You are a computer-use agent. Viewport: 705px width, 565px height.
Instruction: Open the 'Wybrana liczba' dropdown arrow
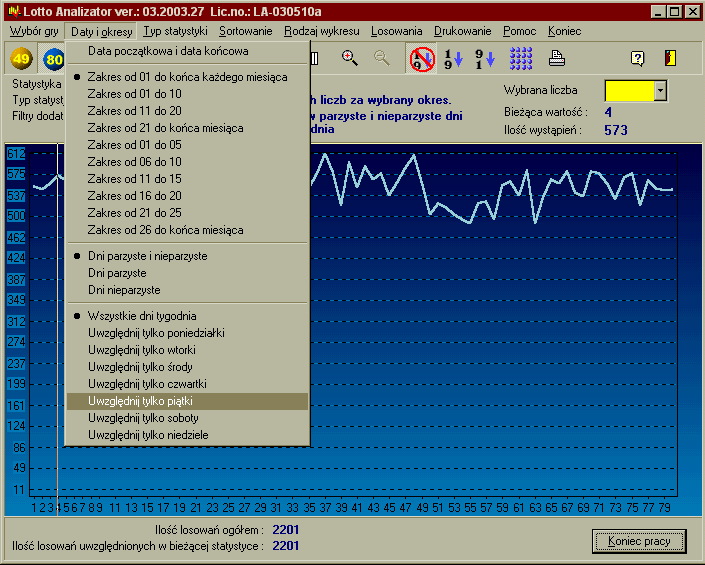pyautogui.click(x=660, y=91)
